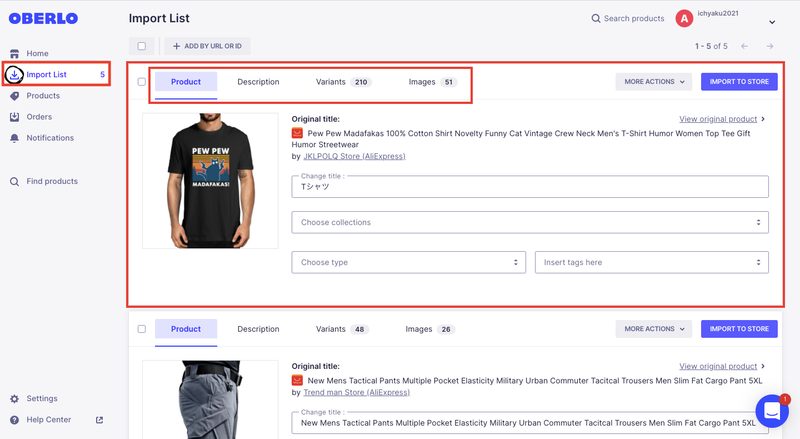Click the Settings gear icon
The height and width of the screenshot is (439, 800).
[x=14, y=399]
